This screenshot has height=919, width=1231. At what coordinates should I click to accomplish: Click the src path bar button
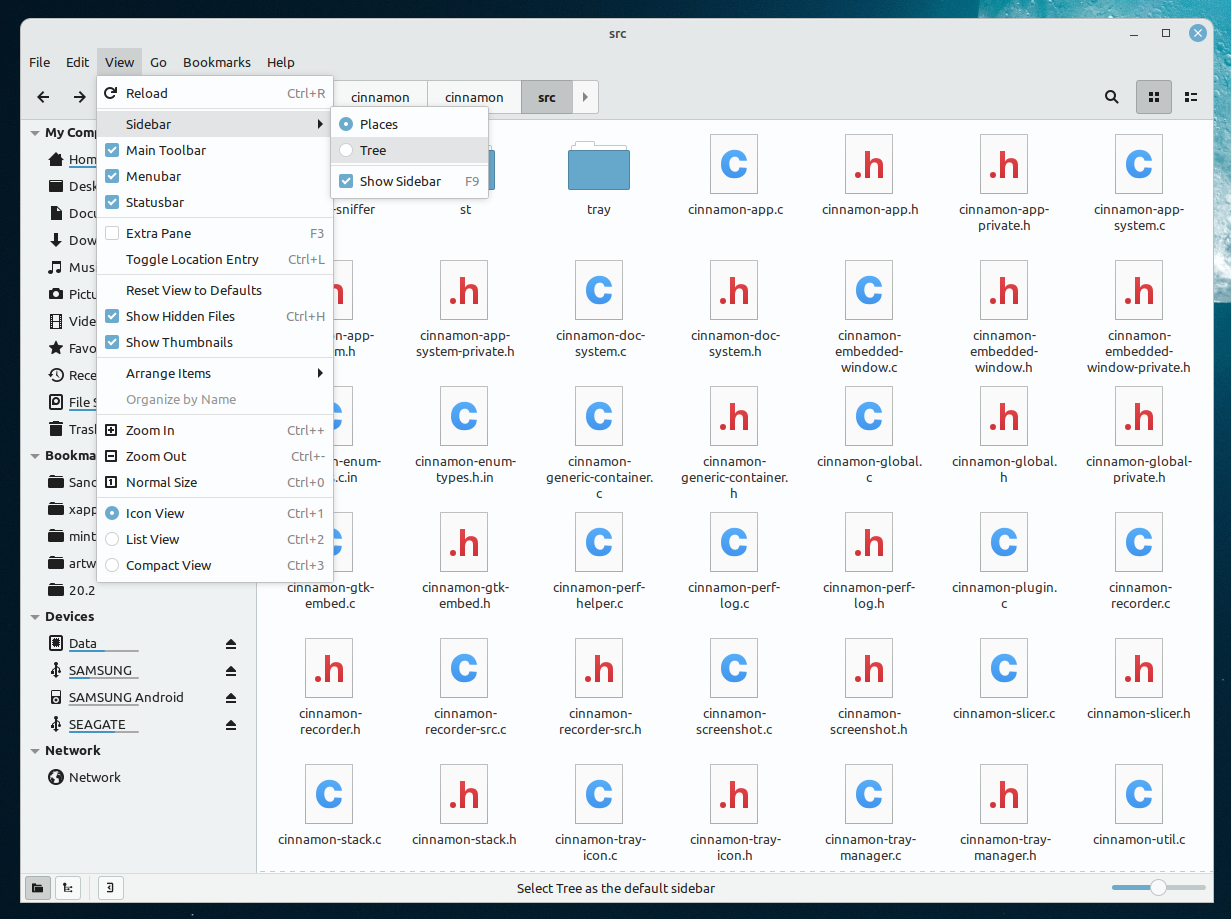tap(546, 97)
